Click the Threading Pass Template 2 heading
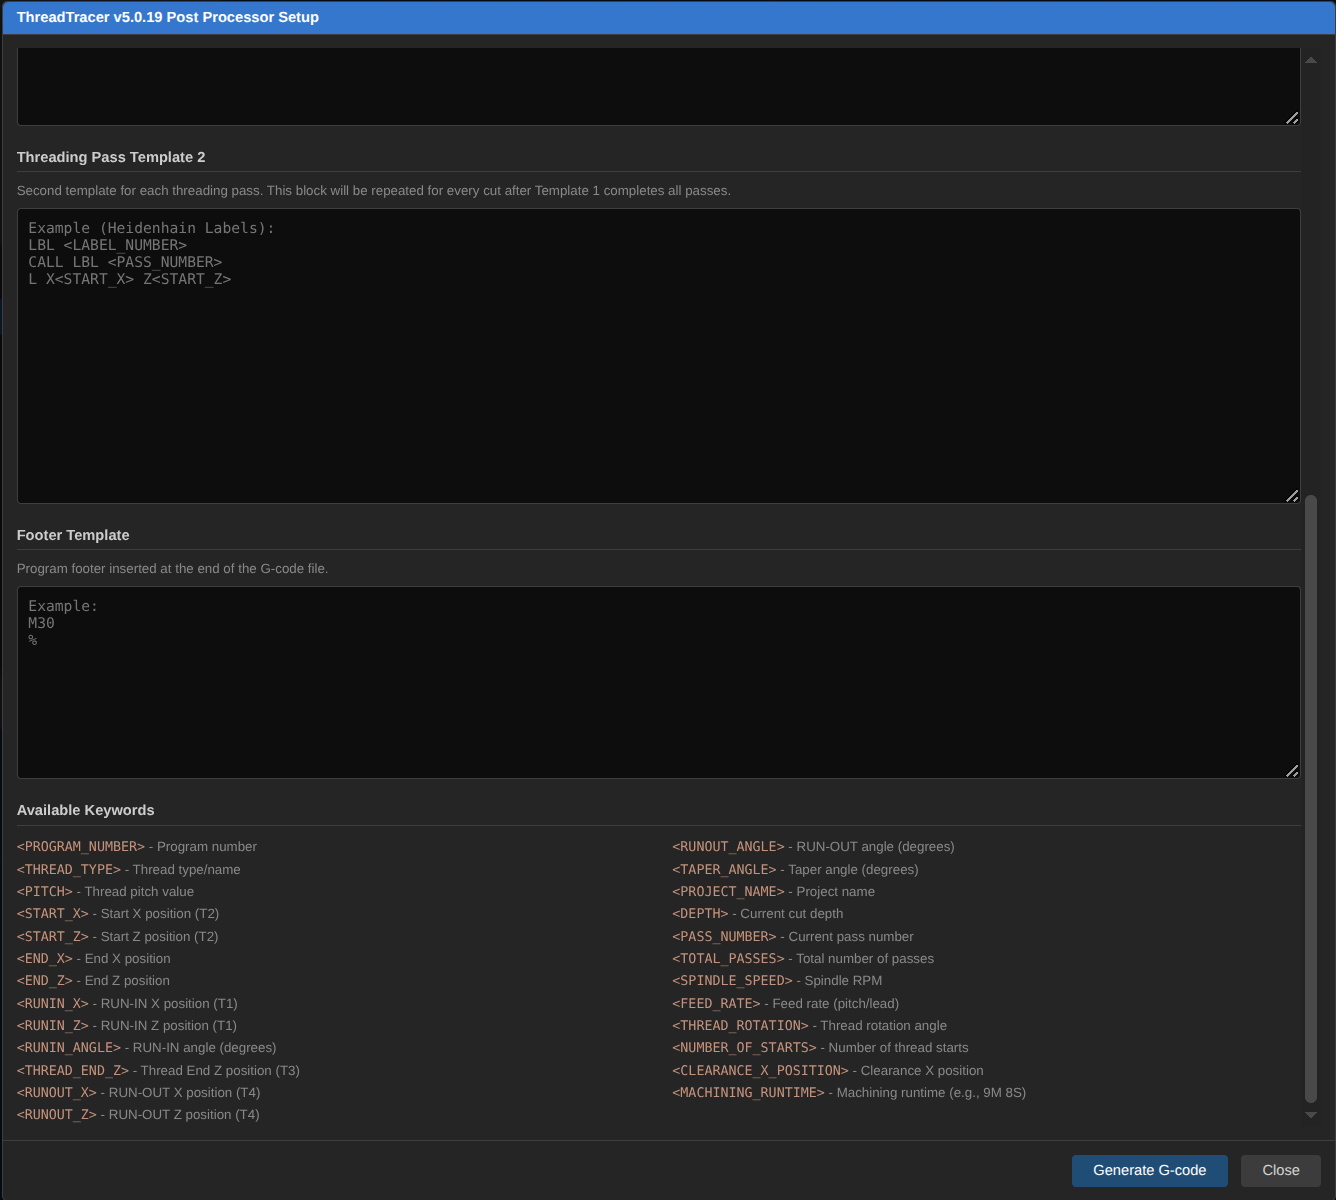The image size is (1336, 1200). 111,157
